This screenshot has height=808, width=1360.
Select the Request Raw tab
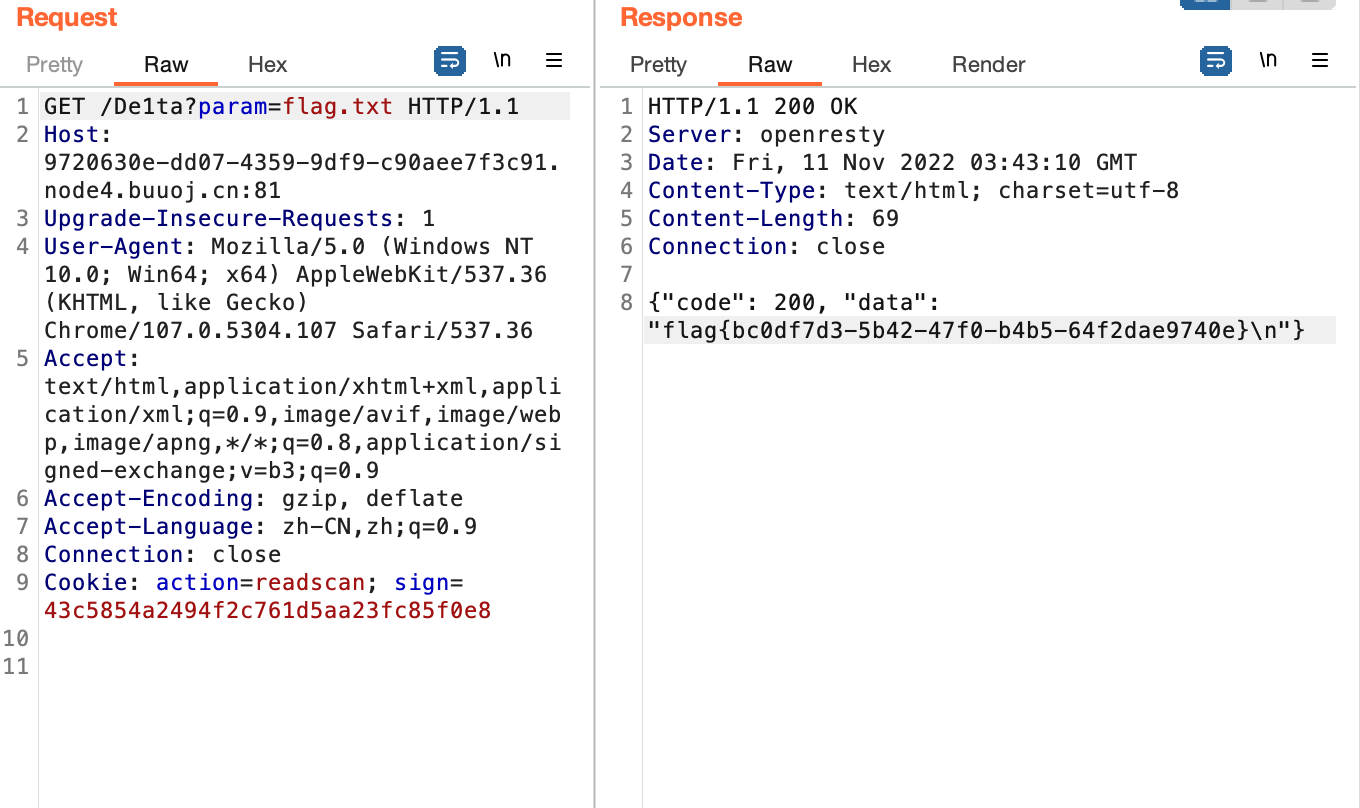166,65
